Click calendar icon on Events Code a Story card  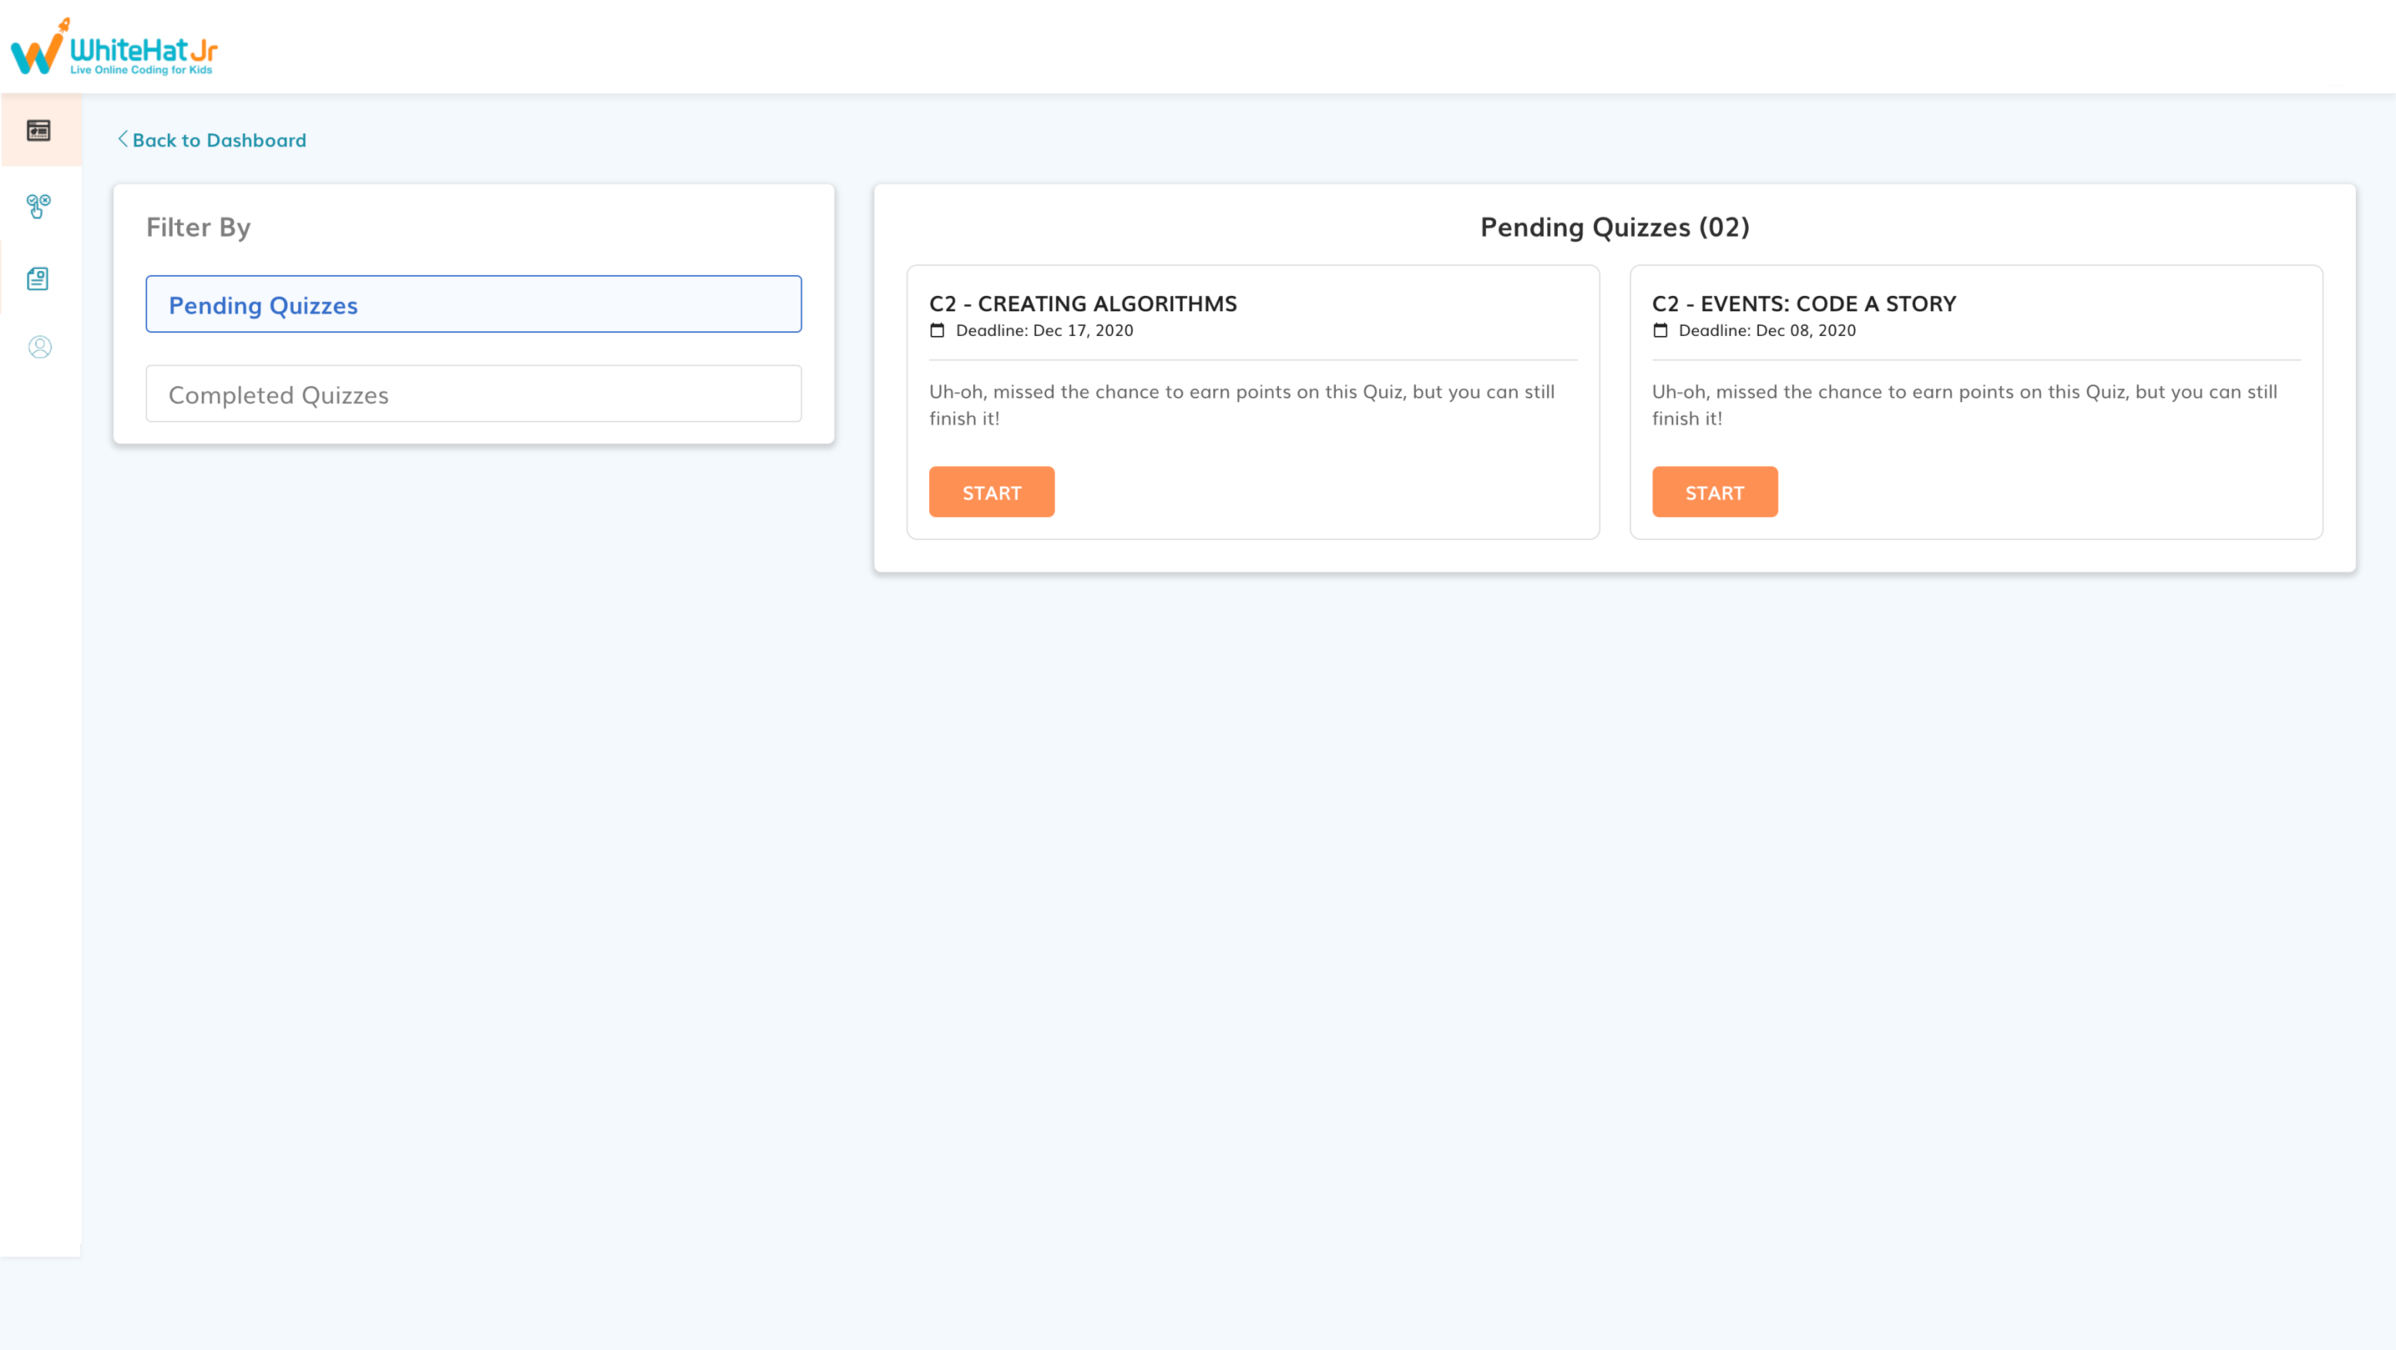pos(1660,330)
